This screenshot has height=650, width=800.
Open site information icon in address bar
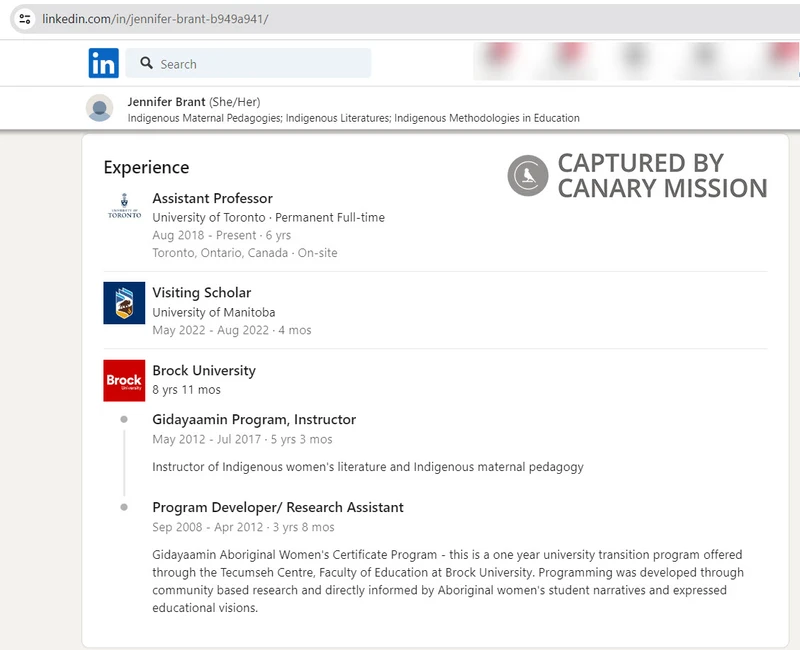pyautogui.click(x=25, y=19)
